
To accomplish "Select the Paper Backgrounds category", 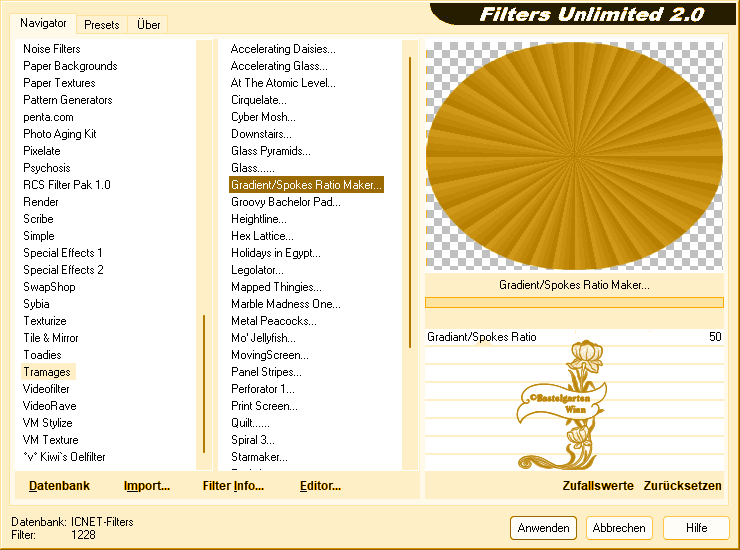I will coord(70,66).
